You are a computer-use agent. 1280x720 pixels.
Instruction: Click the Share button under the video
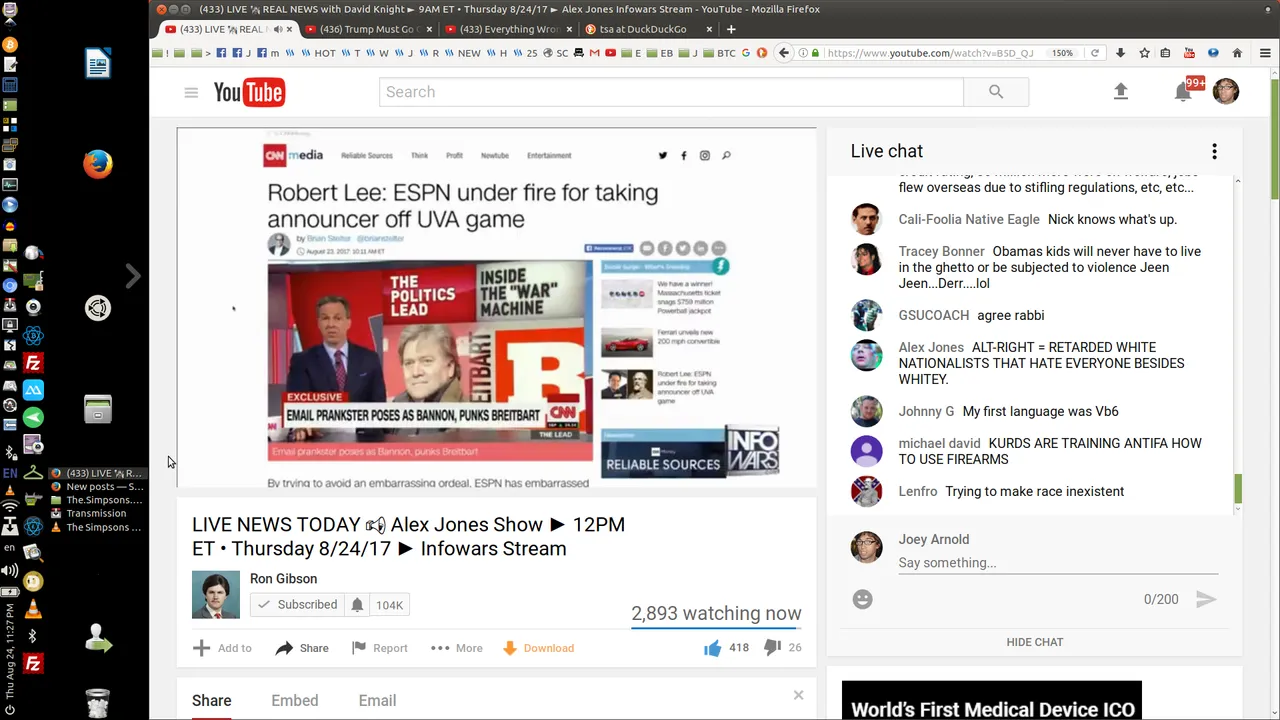pos(302,648)
